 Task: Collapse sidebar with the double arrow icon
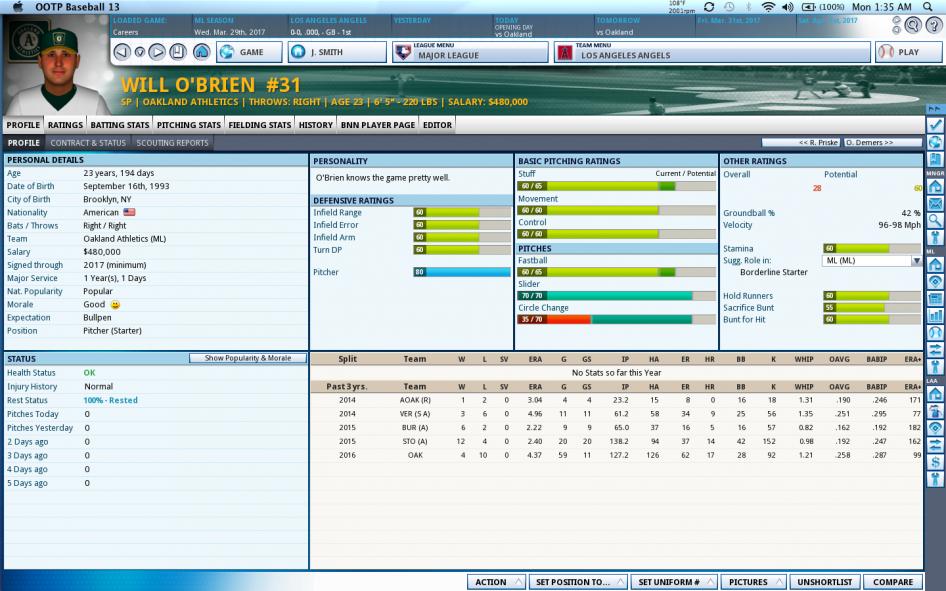tap(935, 109)
